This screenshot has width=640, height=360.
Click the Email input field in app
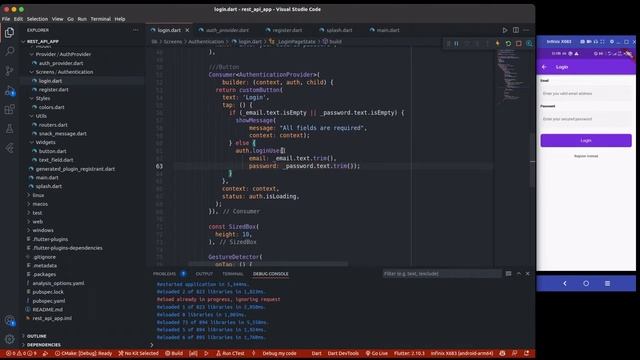tap(586, 93)
